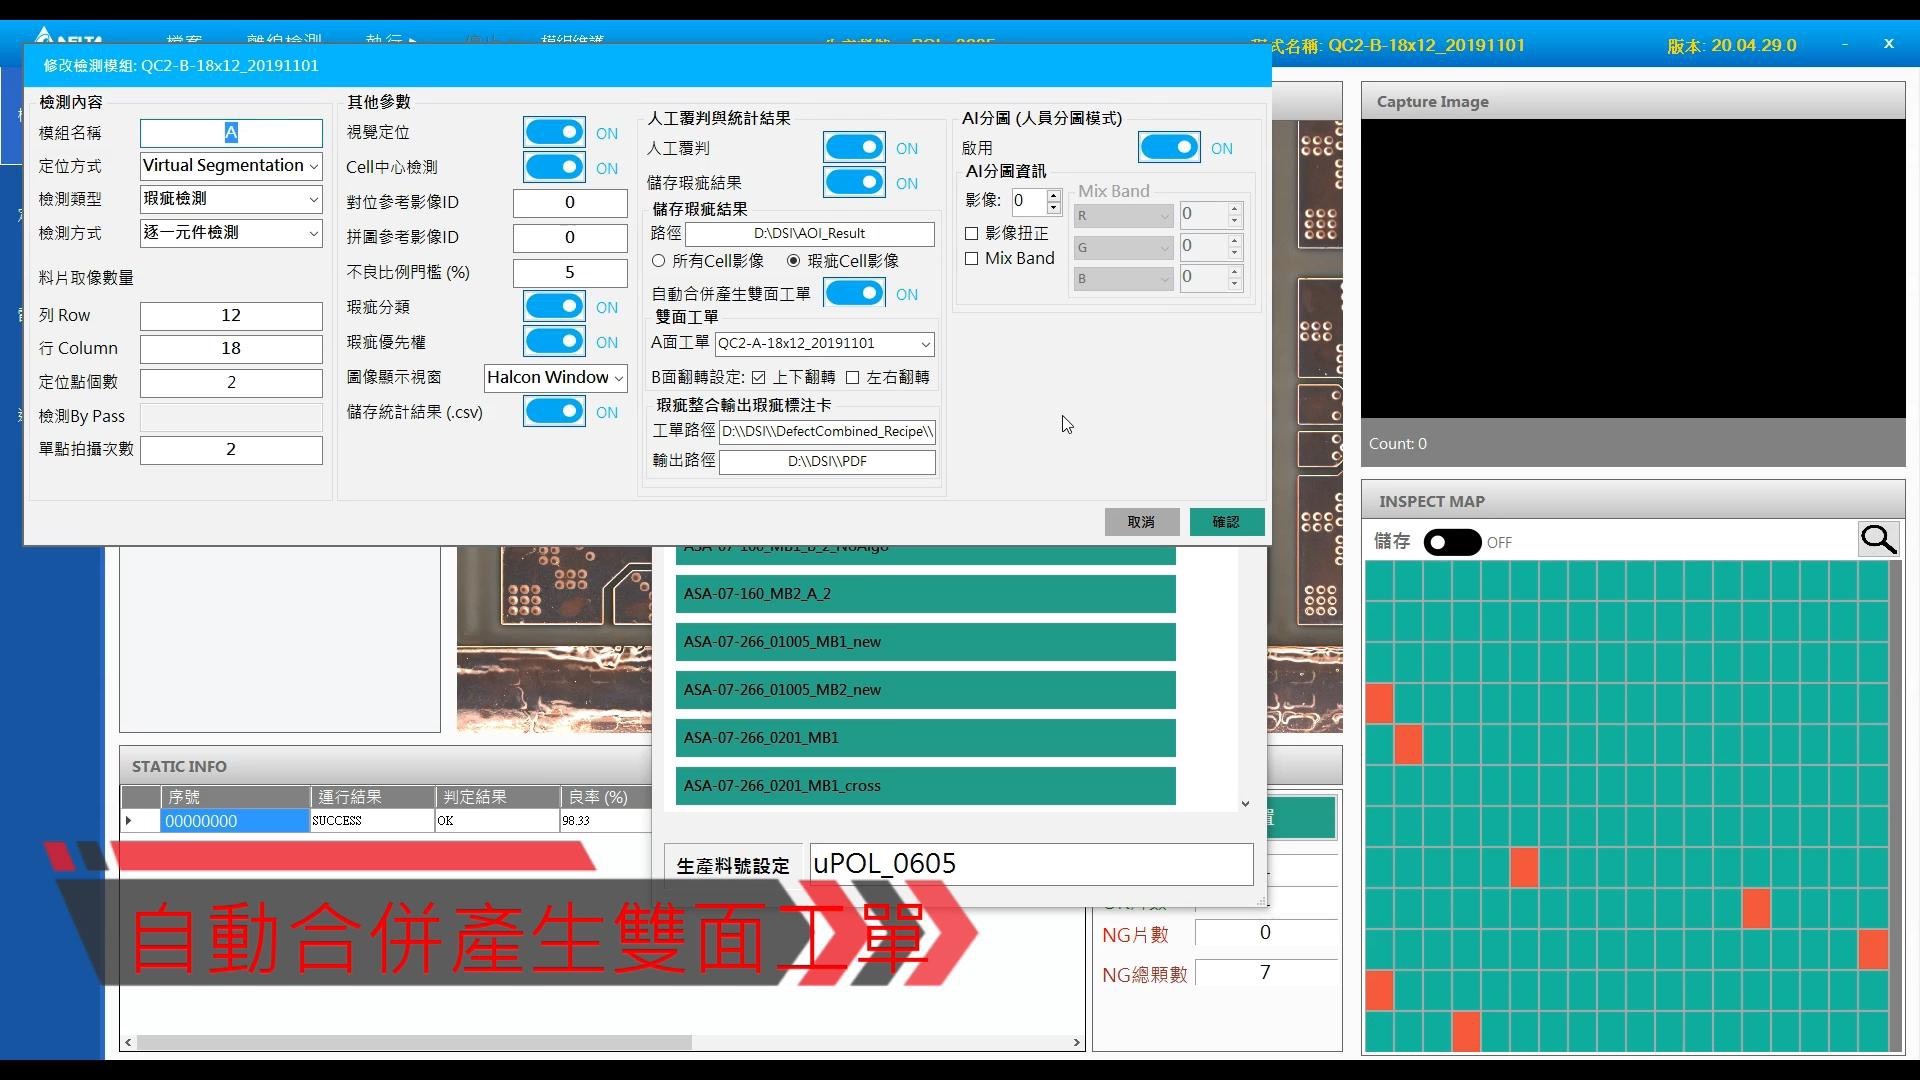Toggle 視覺定位 switch off
This screenshot has height=1080, width=1920.
click(x=554, y=133)
